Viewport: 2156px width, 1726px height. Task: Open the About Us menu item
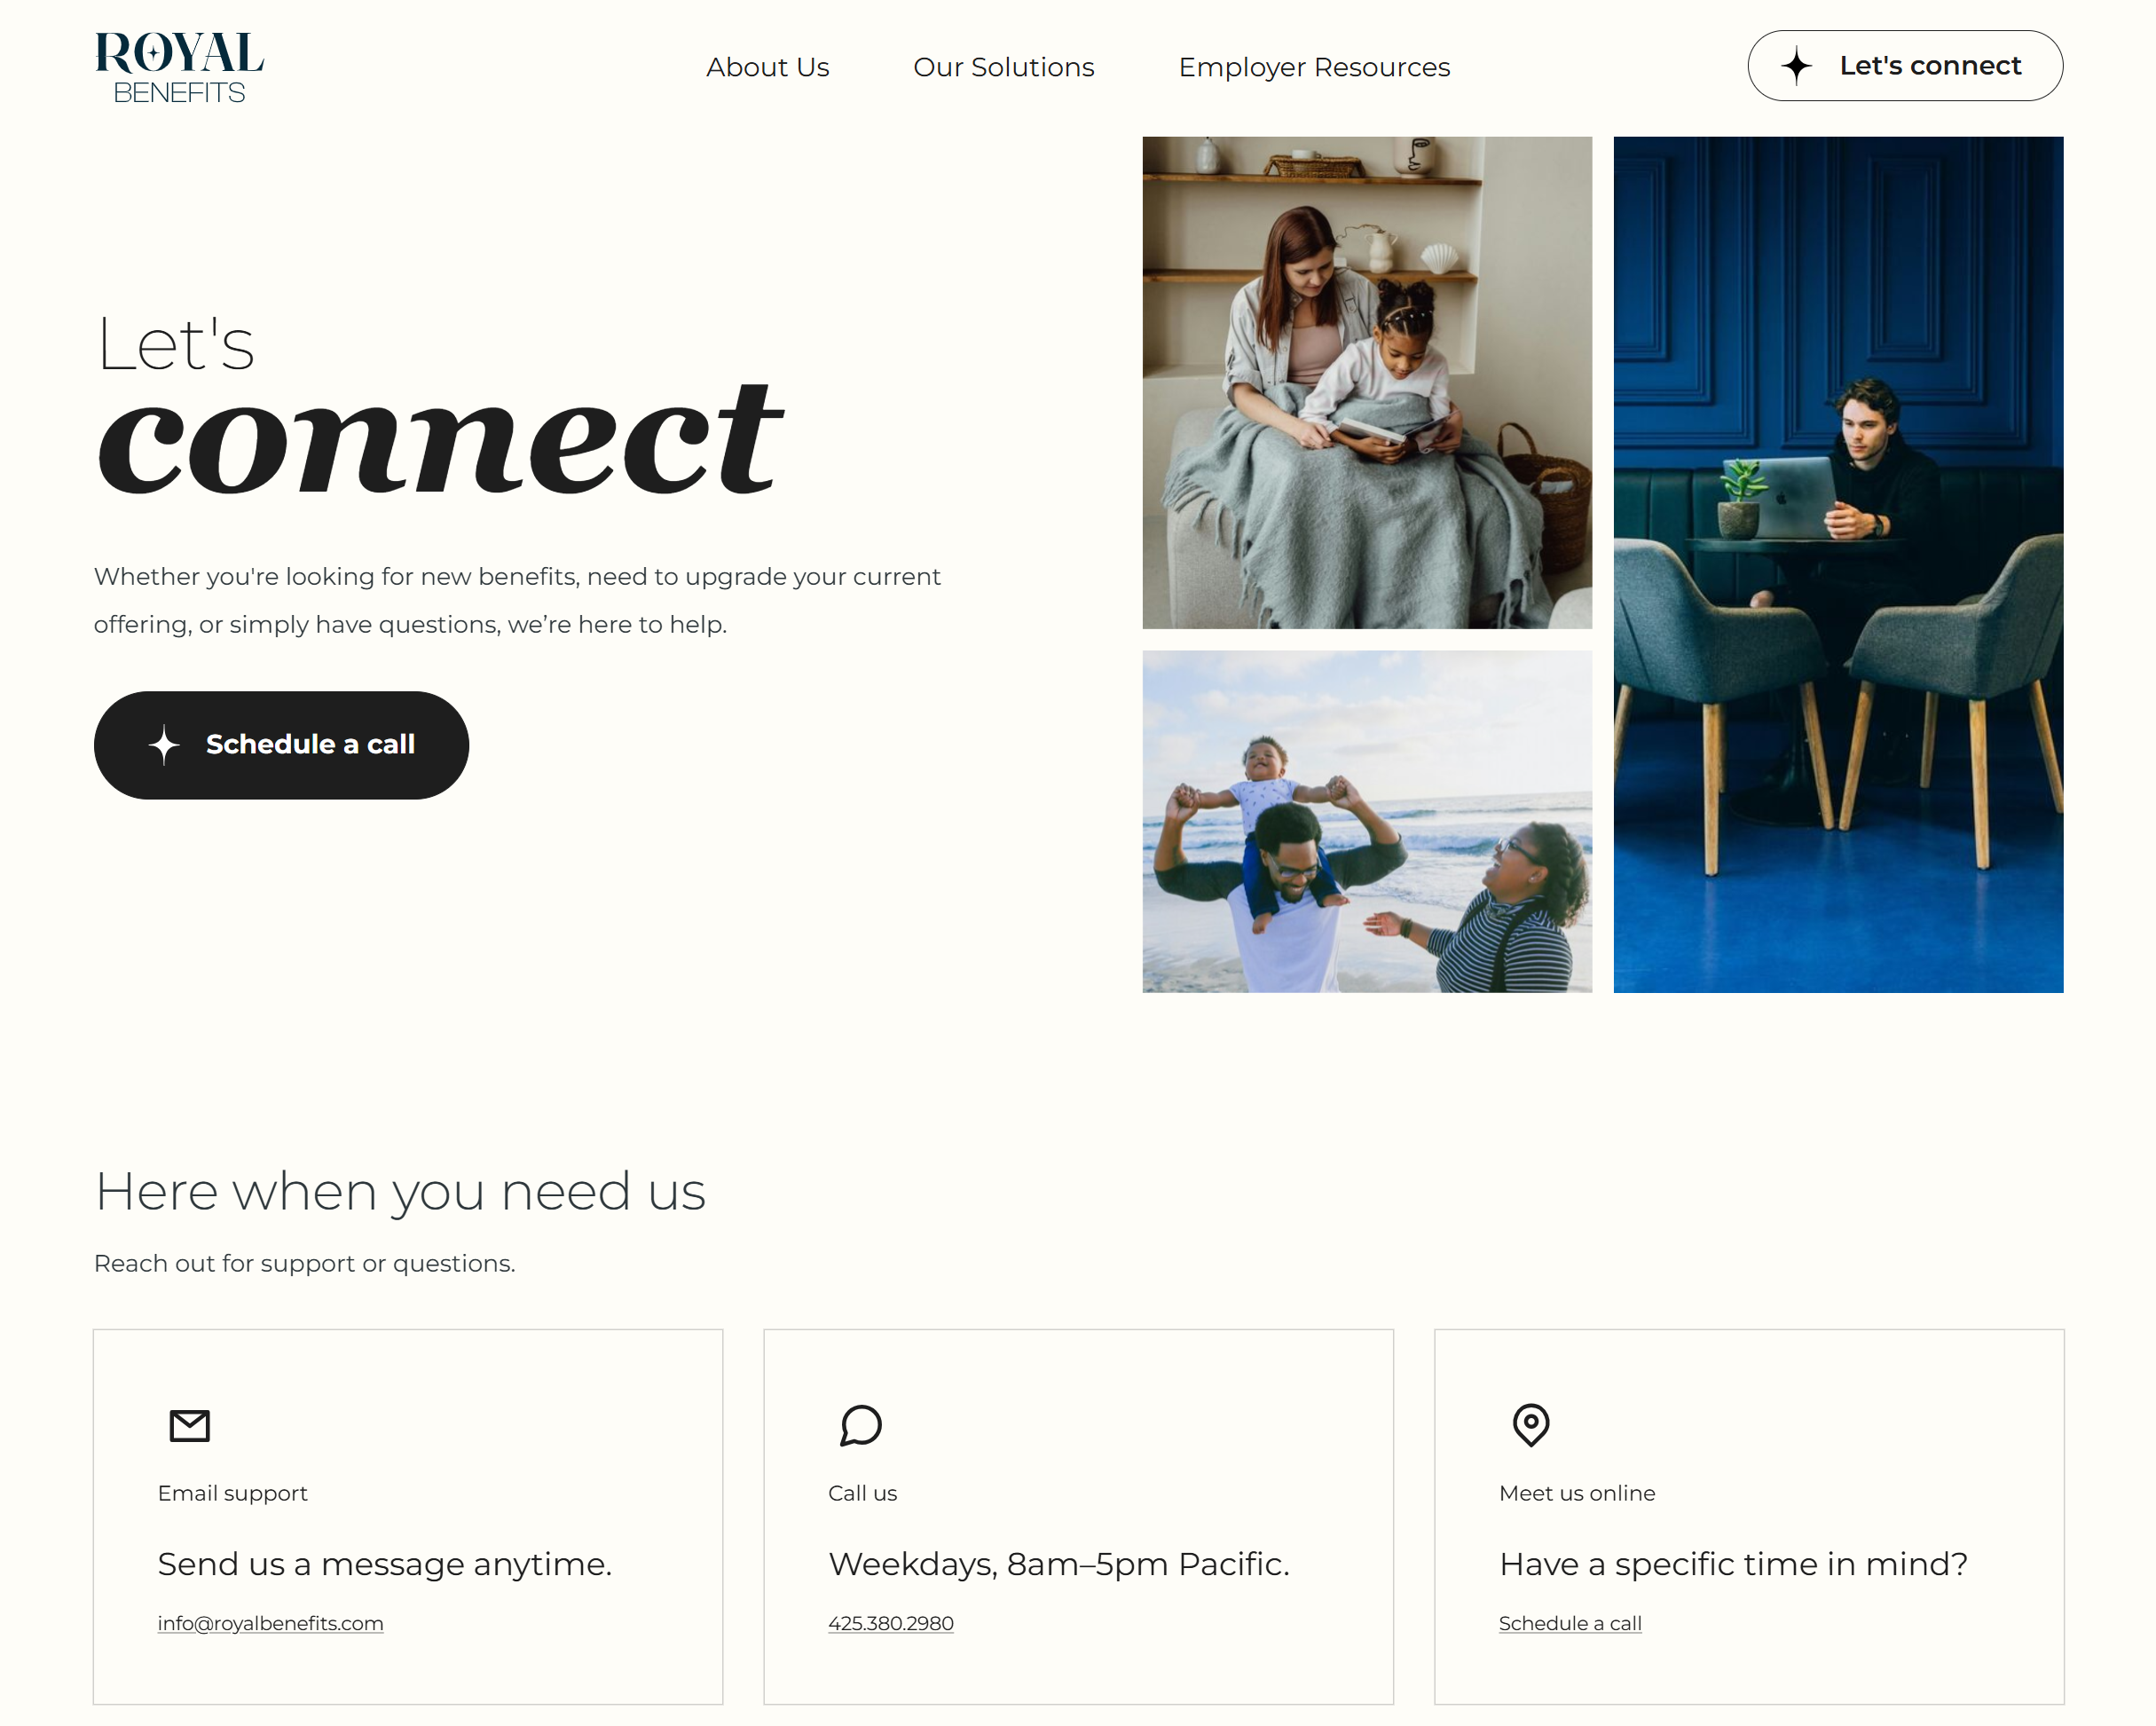coord(768,67)
